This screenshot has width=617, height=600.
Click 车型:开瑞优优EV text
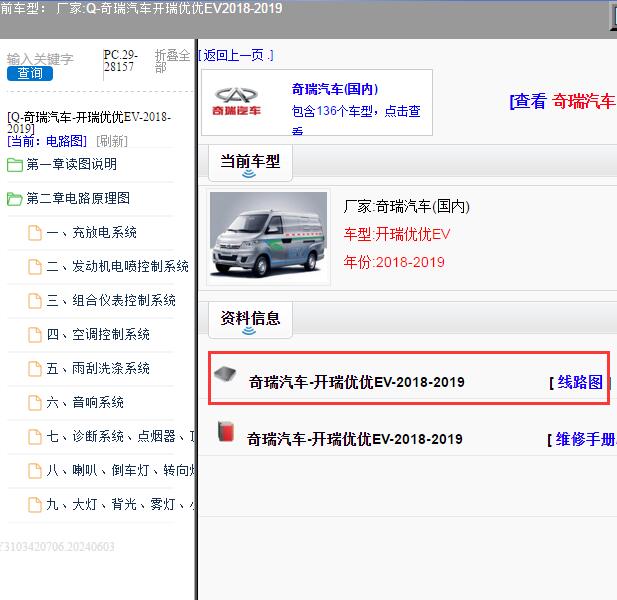pyautogui.click(x=397, y=234)
